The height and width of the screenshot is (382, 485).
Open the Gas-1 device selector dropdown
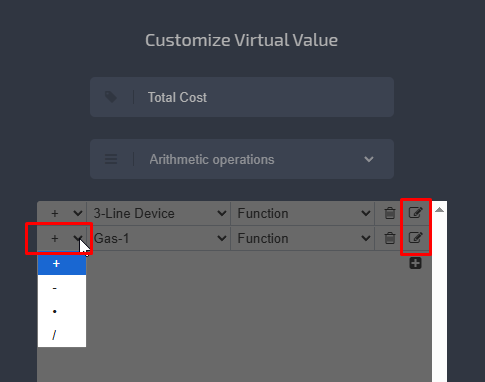click(x=158, y=238)
